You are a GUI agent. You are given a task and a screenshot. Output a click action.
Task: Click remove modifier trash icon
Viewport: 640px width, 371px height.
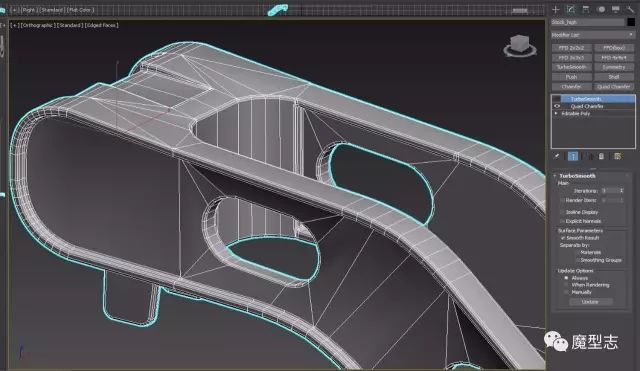(601, 156)
